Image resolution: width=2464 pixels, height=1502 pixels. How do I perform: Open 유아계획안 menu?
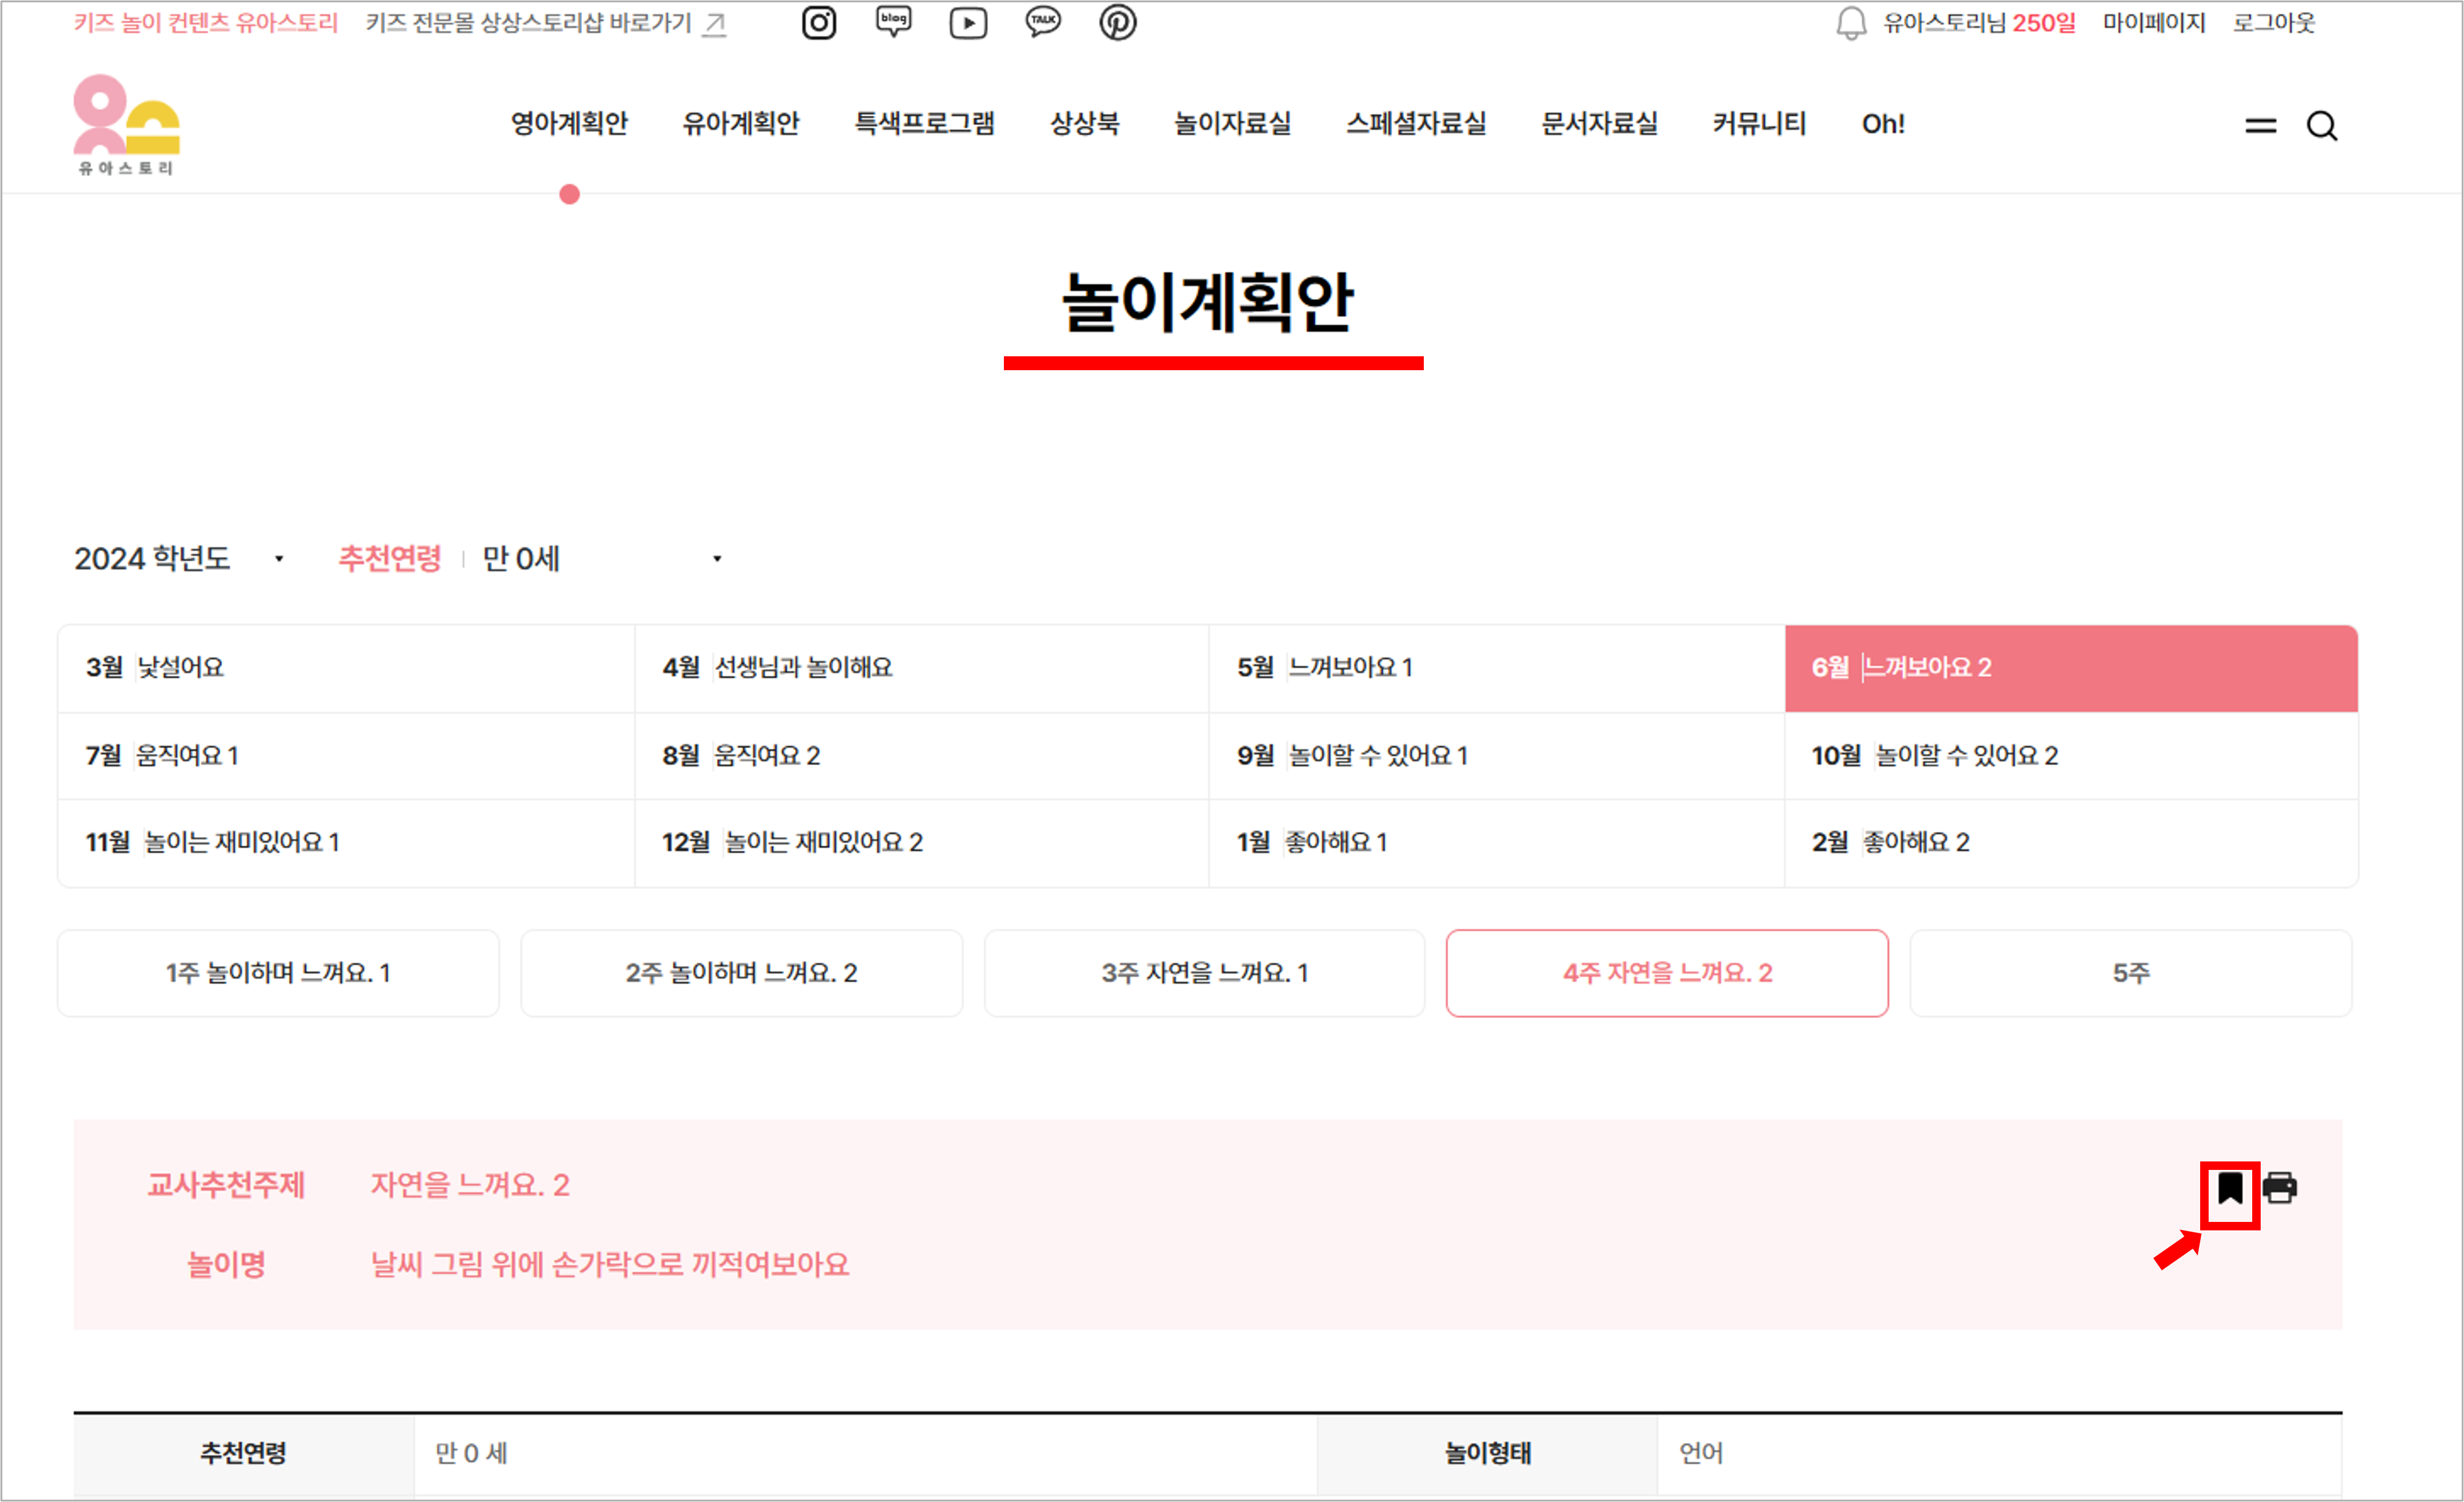tap(741, 124)
